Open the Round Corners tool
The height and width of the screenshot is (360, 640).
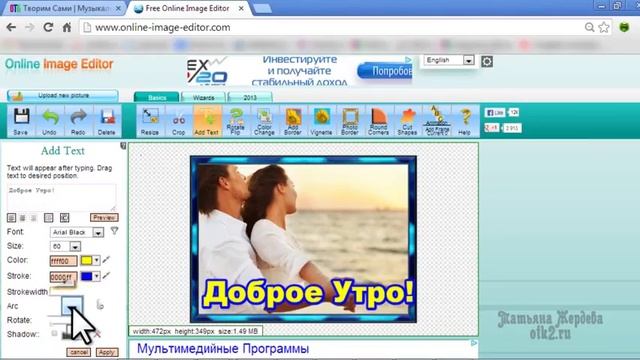point(378,121)
